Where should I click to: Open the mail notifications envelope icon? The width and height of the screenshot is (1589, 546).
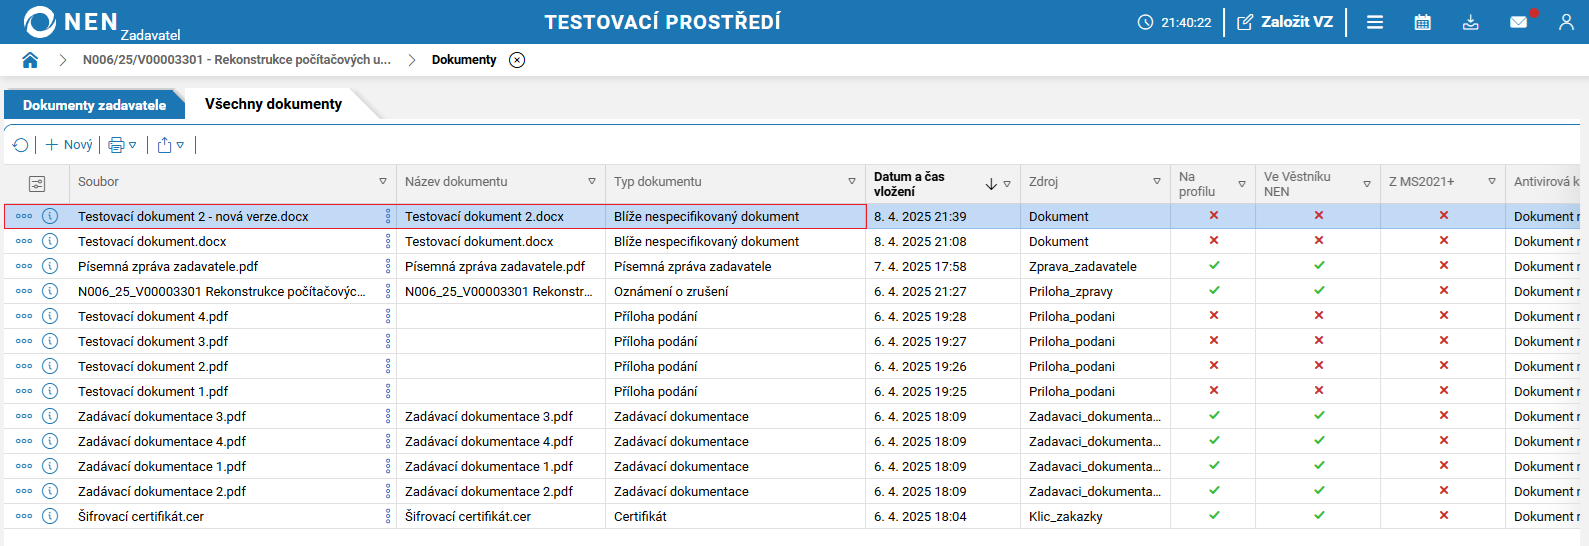coord(1518,22)
